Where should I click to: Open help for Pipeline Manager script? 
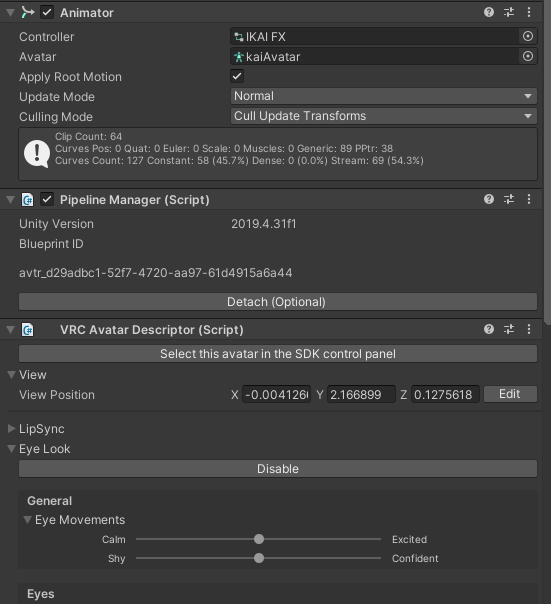point(489,199)
